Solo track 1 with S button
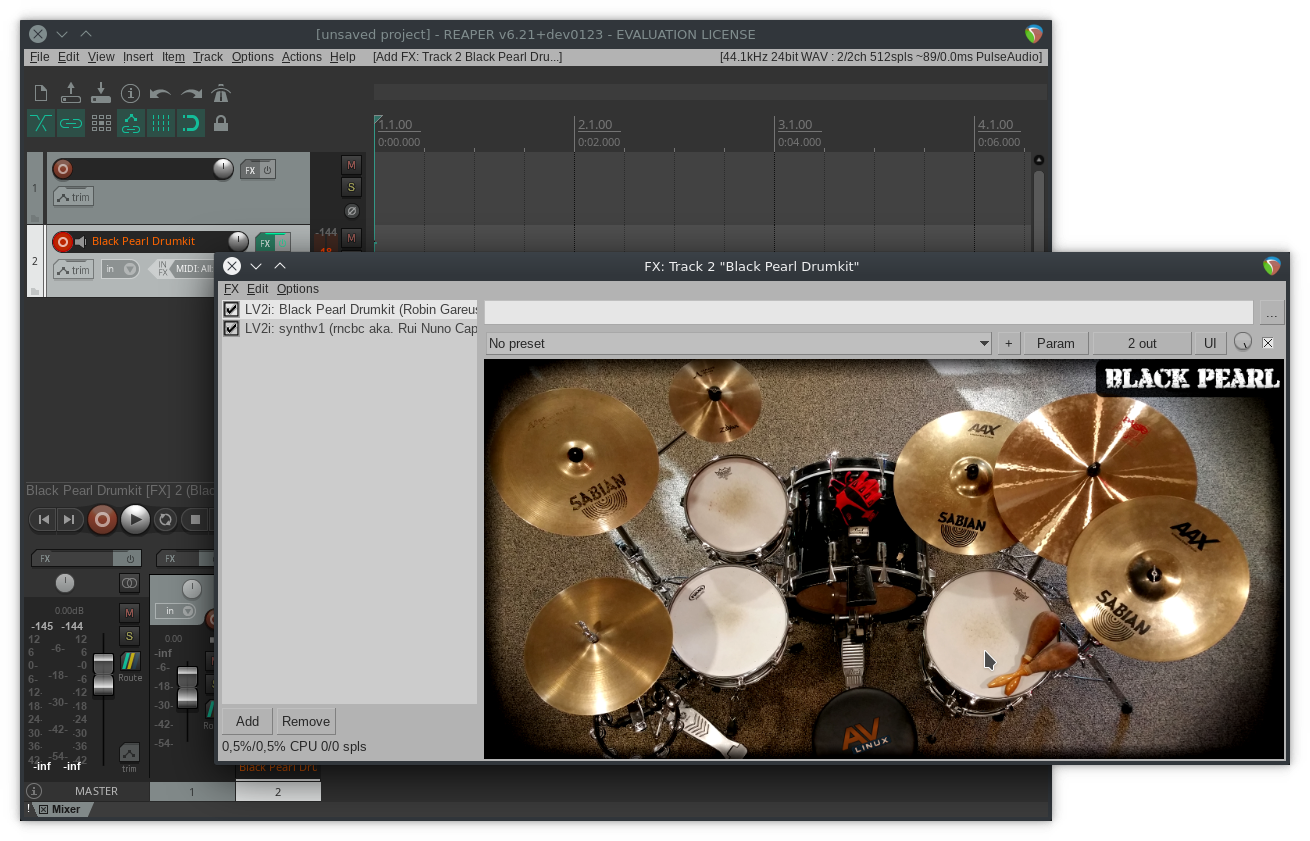The width and height of the screenshot is (1310, 841). click(351, 187)
